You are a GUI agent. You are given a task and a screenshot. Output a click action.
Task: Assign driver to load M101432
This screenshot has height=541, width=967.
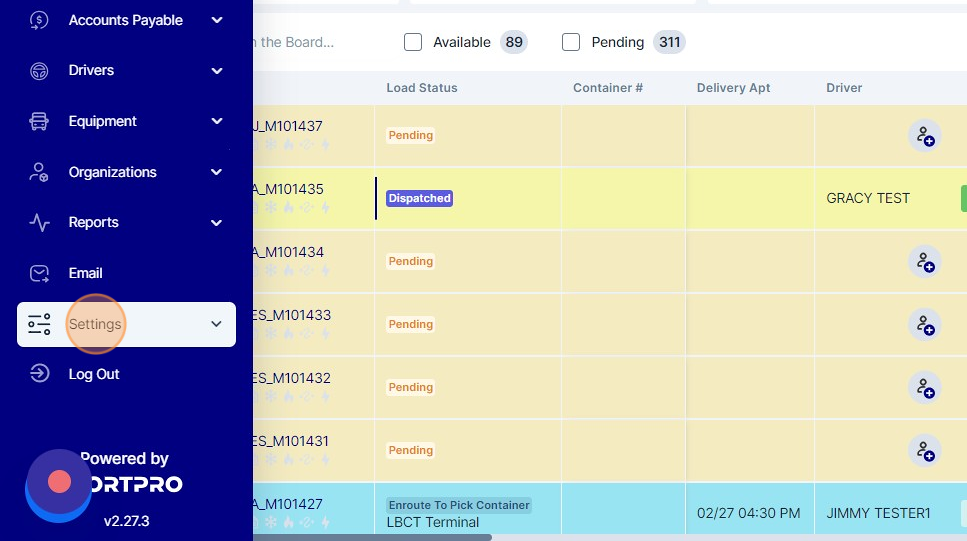click(924, 387)
